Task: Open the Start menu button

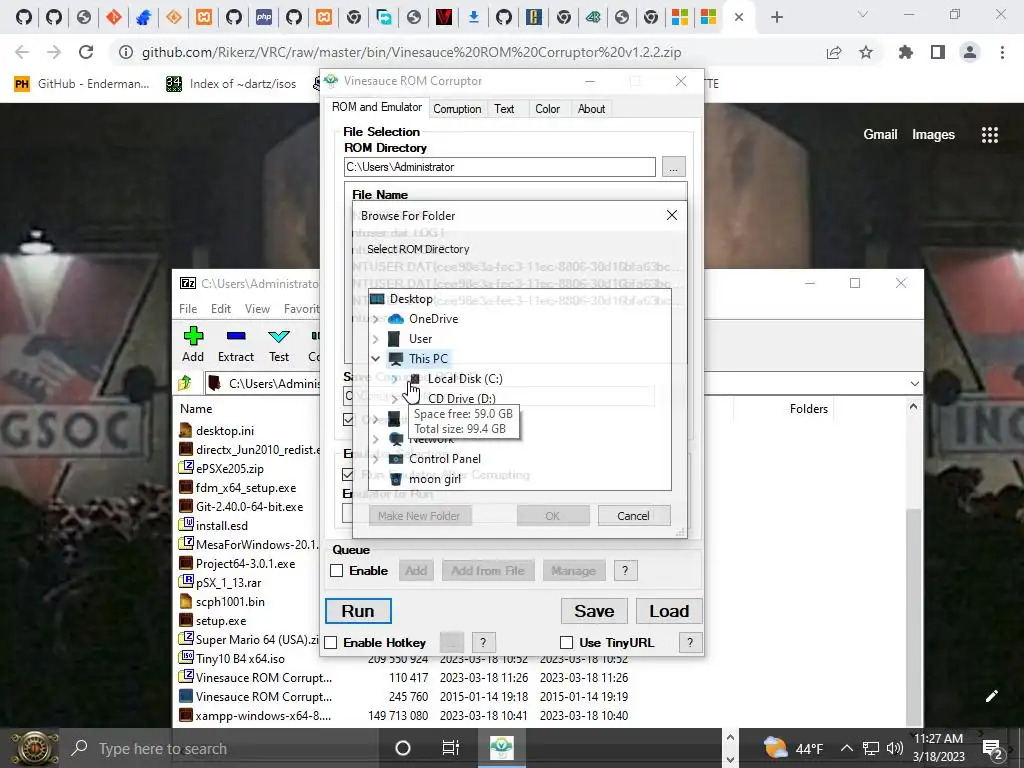Action: pyautogui.click(x=34, y=748)
